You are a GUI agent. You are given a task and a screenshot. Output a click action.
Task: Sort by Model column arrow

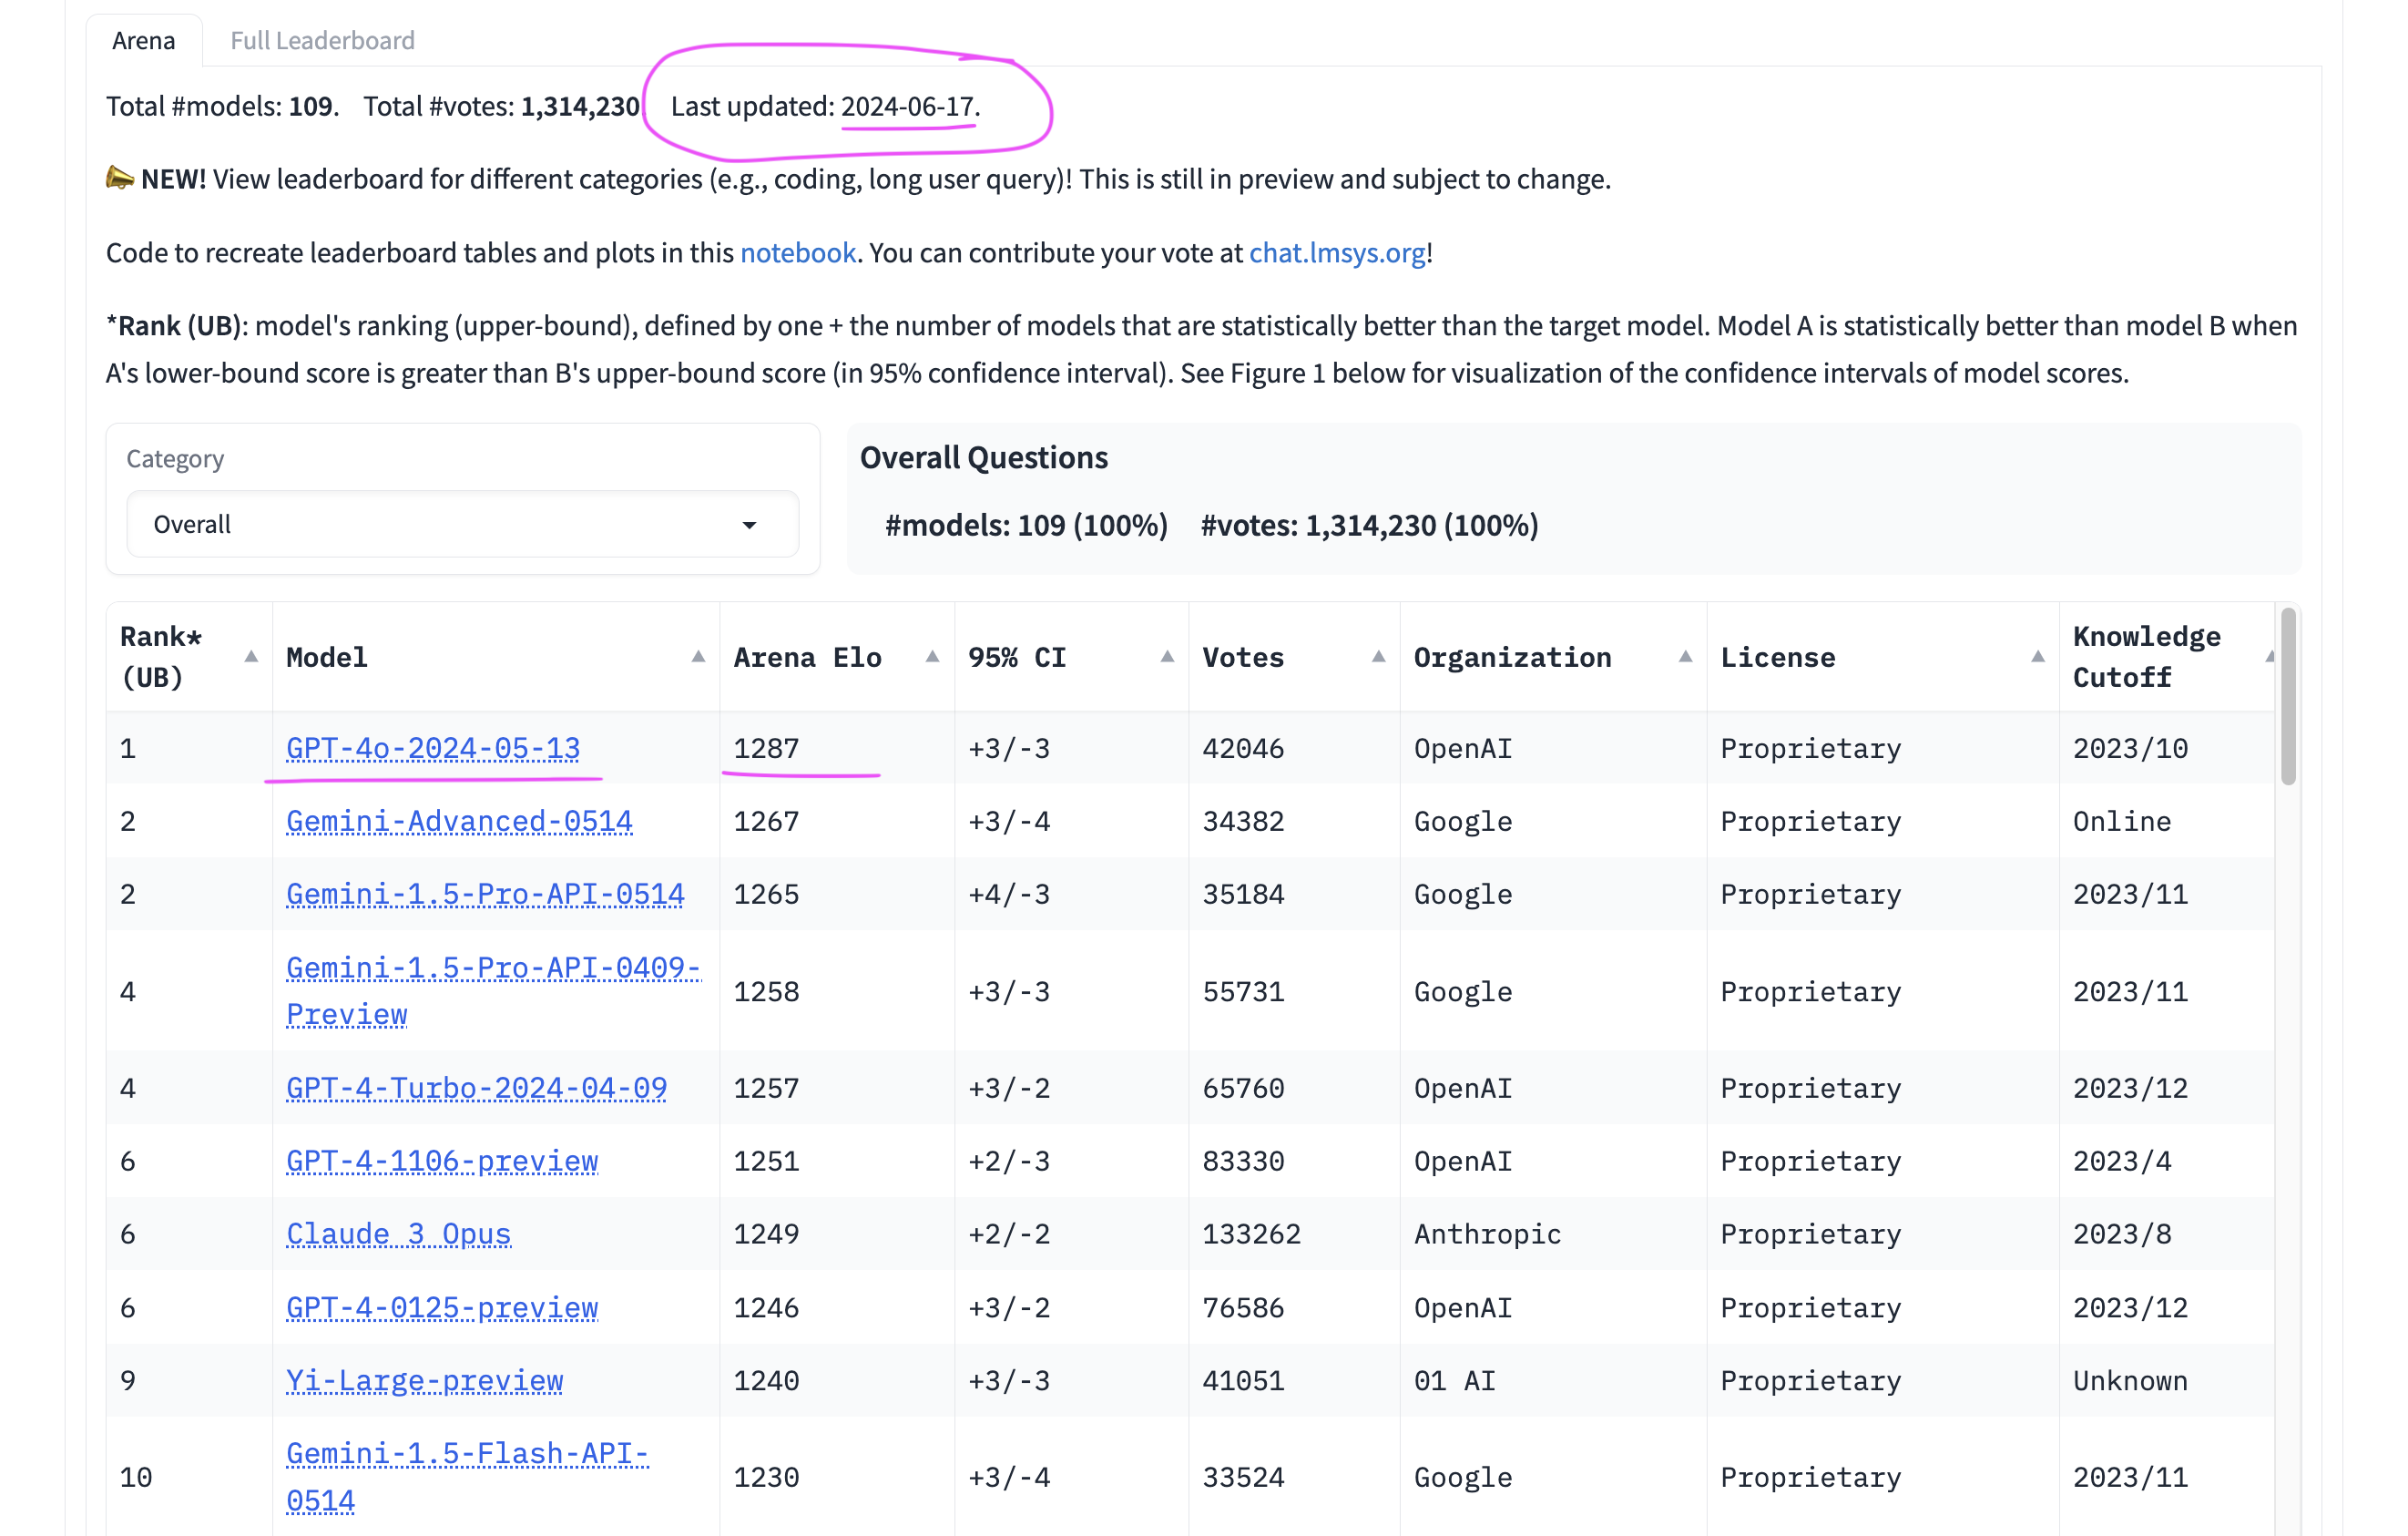[698, 657]
